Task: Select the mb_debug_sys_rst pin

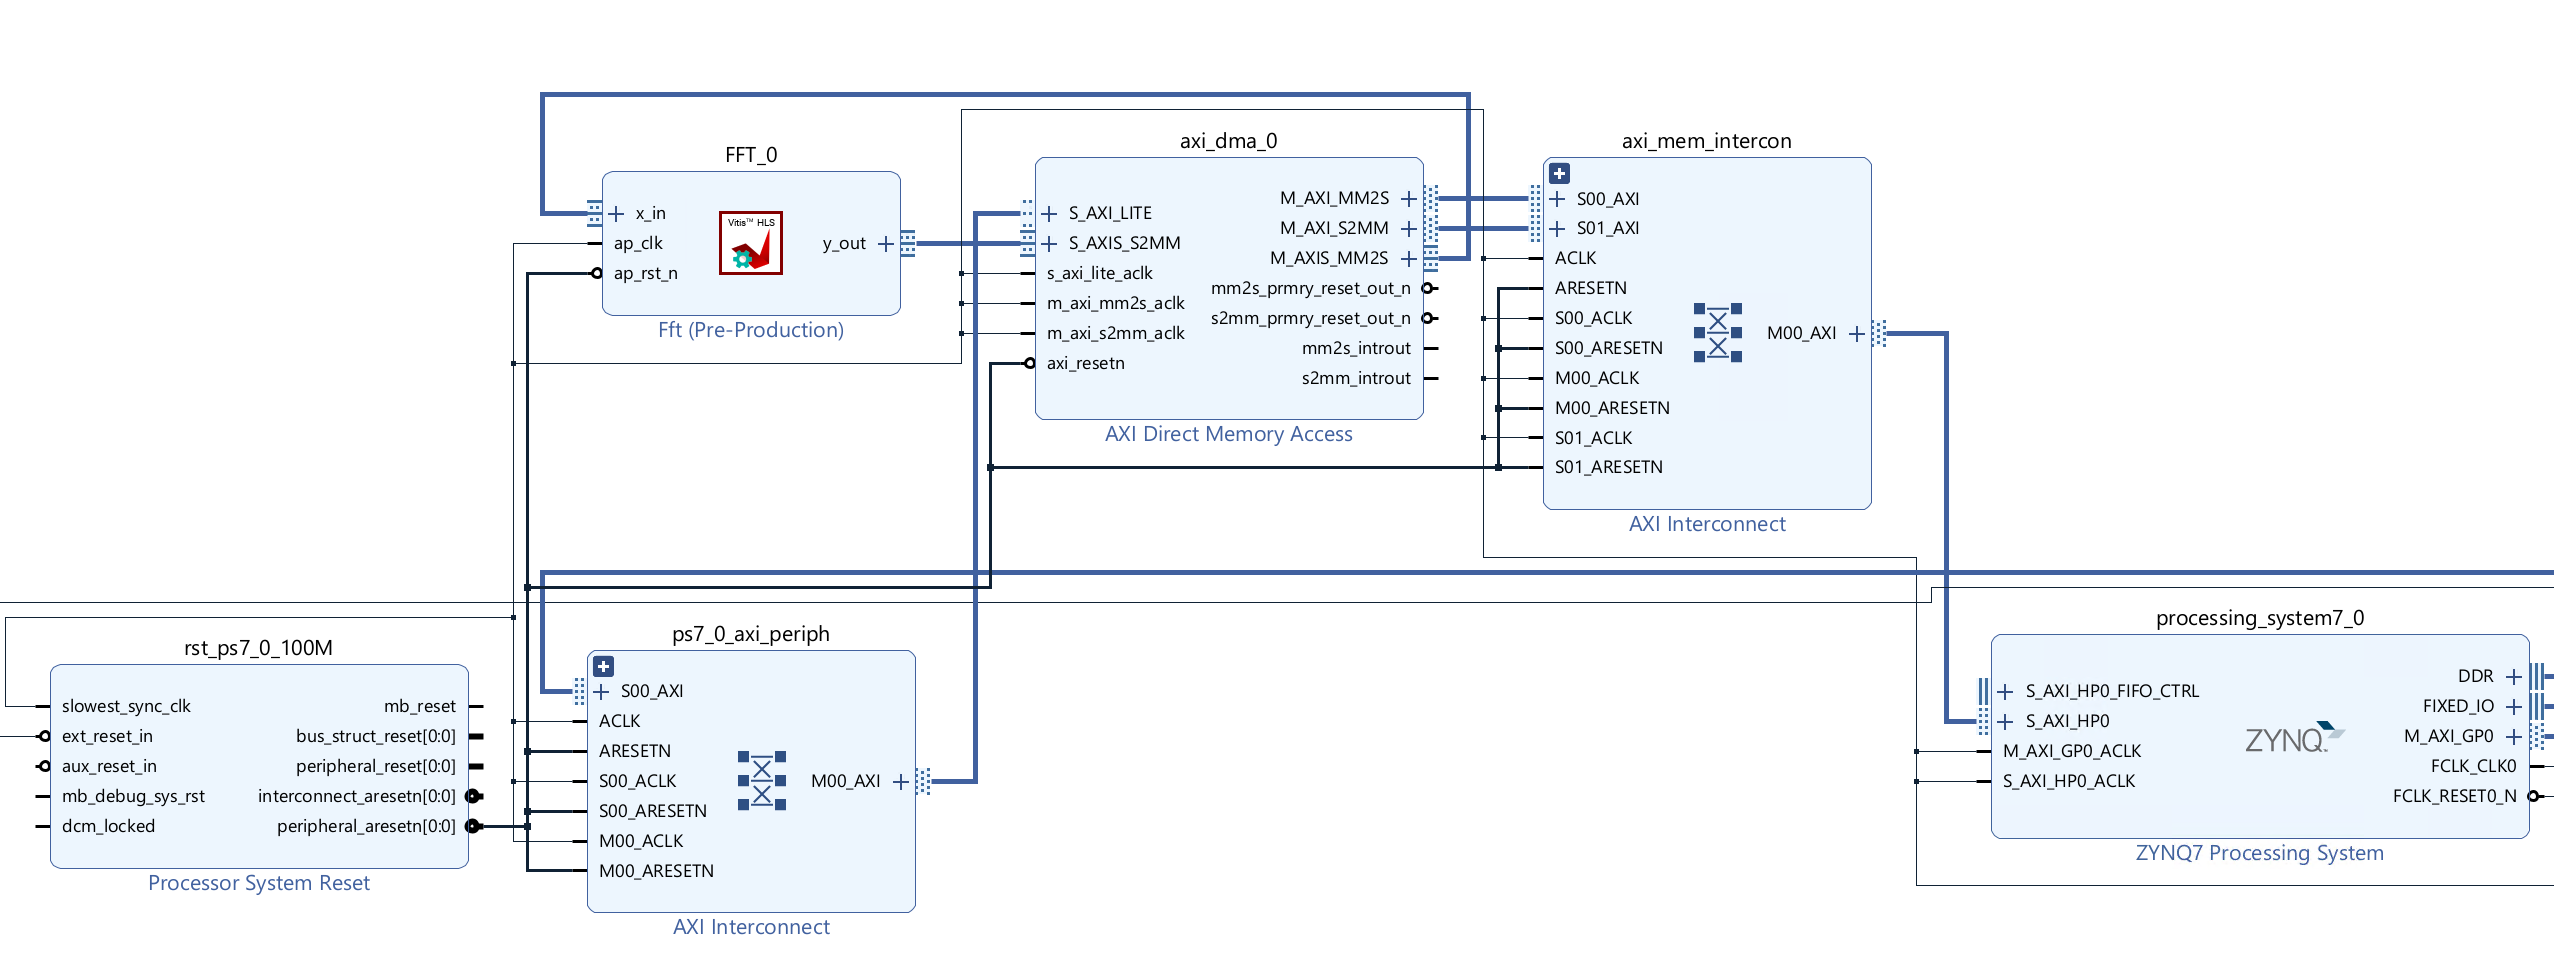Action: click(133, 796)
